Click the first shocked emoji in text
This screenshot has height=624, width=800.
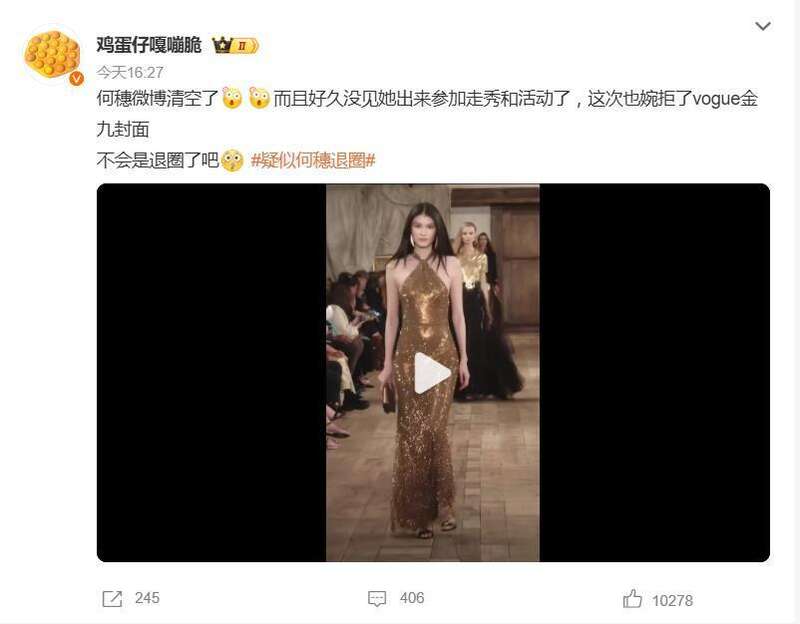tap(232, 98)
